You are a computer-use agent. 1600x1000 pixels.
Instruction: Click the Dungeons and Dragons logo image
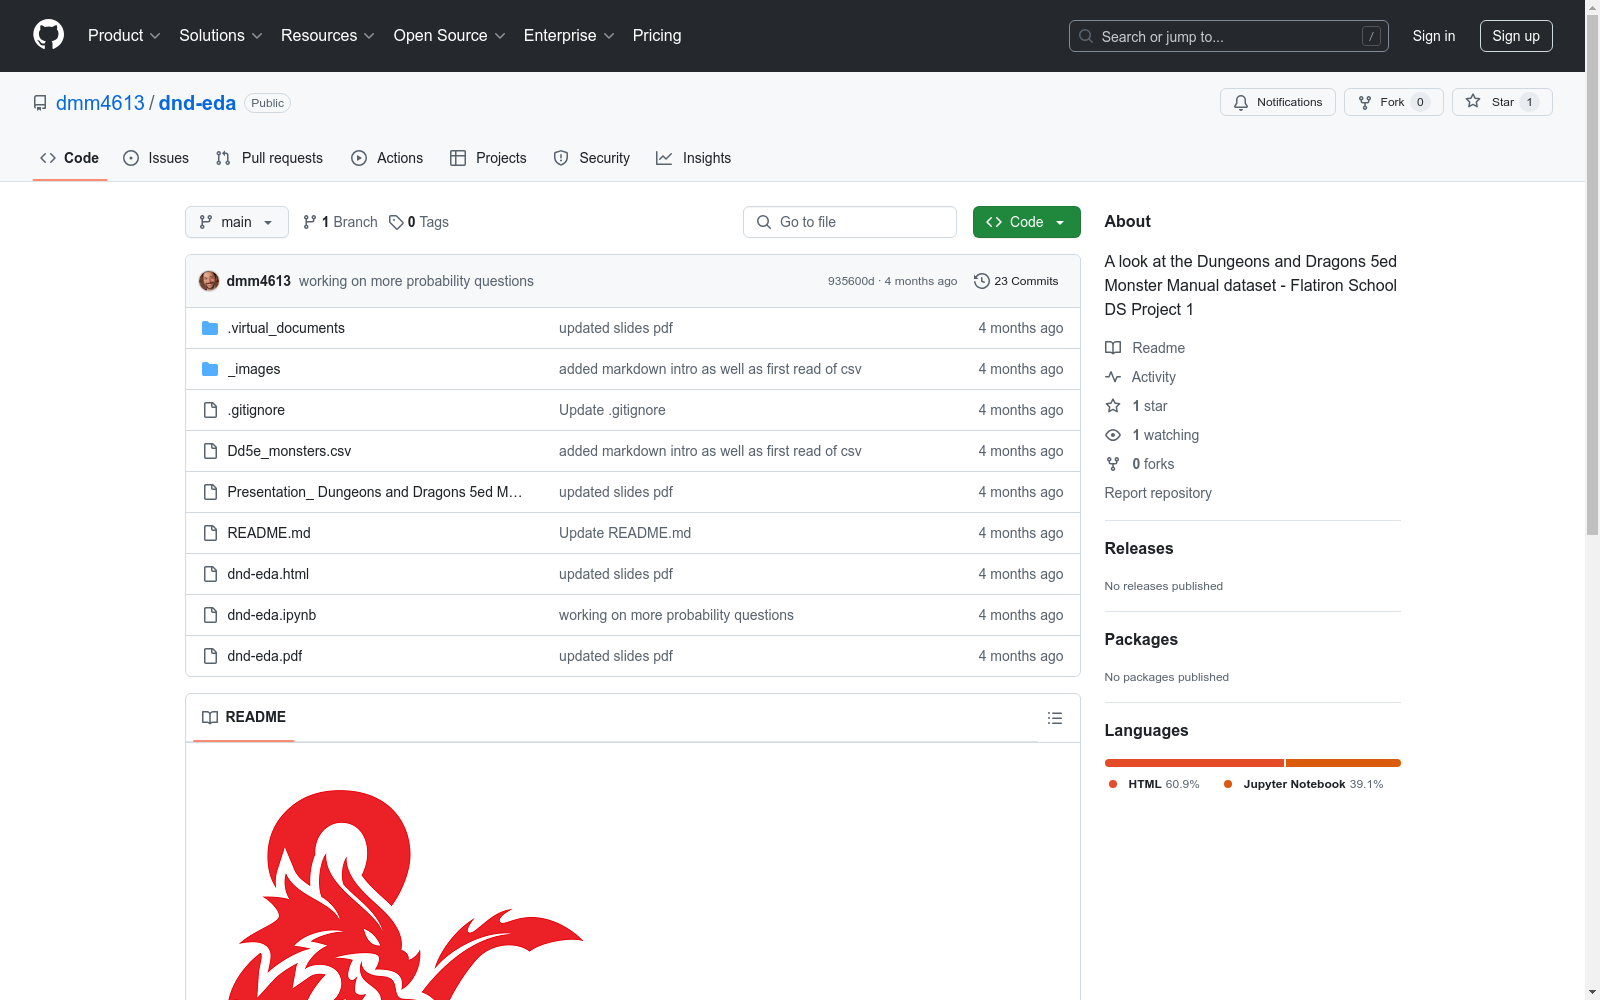(x=406, y=894)
